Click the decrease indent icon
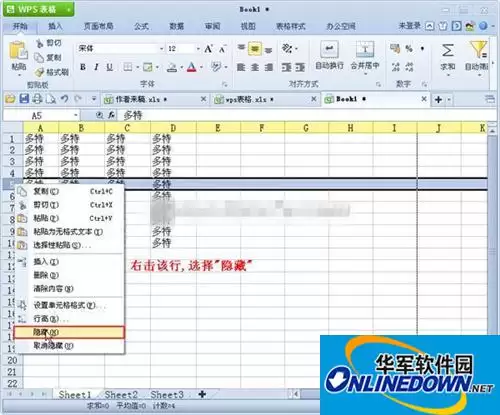Screen dimensions: 500x415 pos(287,67)
